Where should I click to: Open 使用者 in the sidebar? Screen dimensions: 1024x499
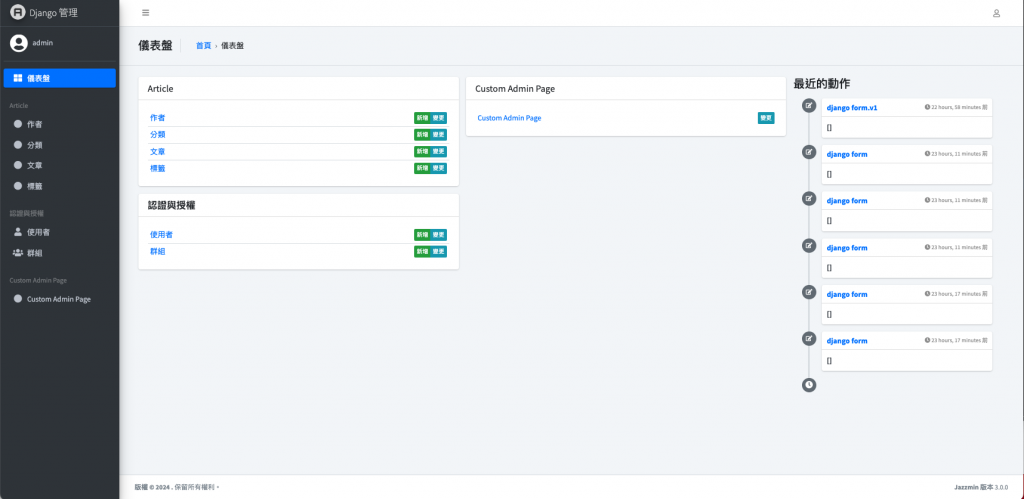point(59,232)
